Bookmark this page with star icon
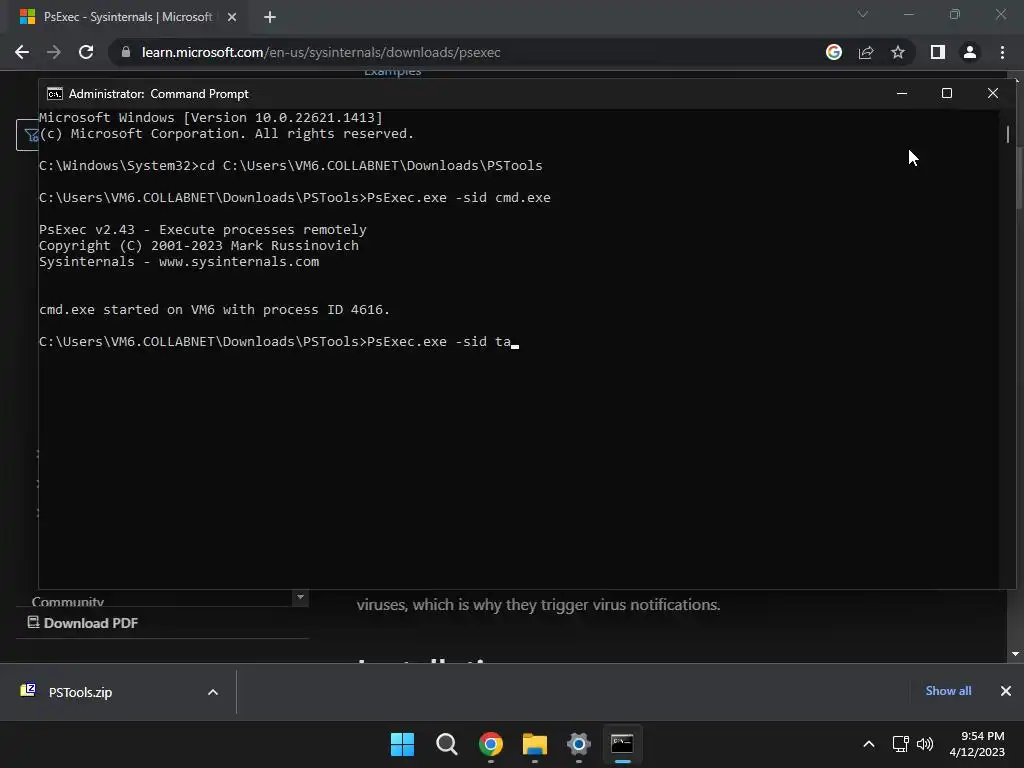The height and width of the screenshot is (768, 1024). pyautogui.click(x=898, y=52)
